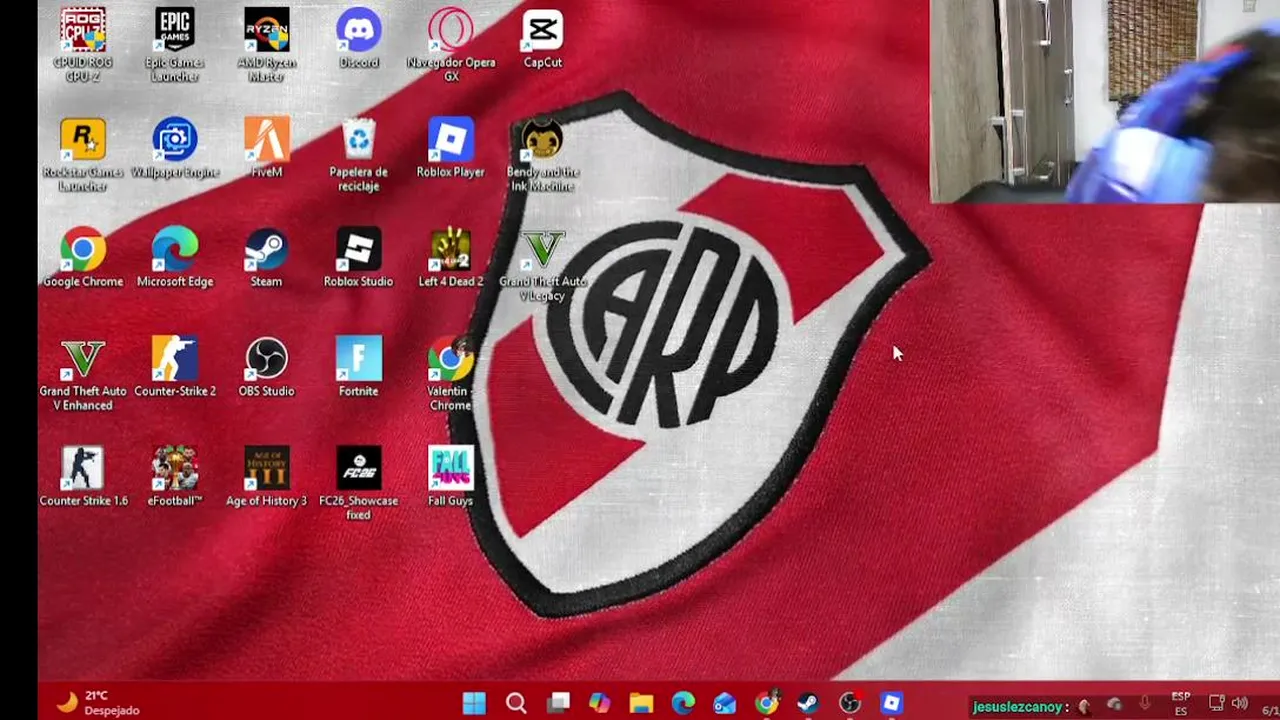The height and width of the screenshot is (720, 1280).
Task: Open AMD Ryzen Master desktop icon
Action: click(267, 44)
